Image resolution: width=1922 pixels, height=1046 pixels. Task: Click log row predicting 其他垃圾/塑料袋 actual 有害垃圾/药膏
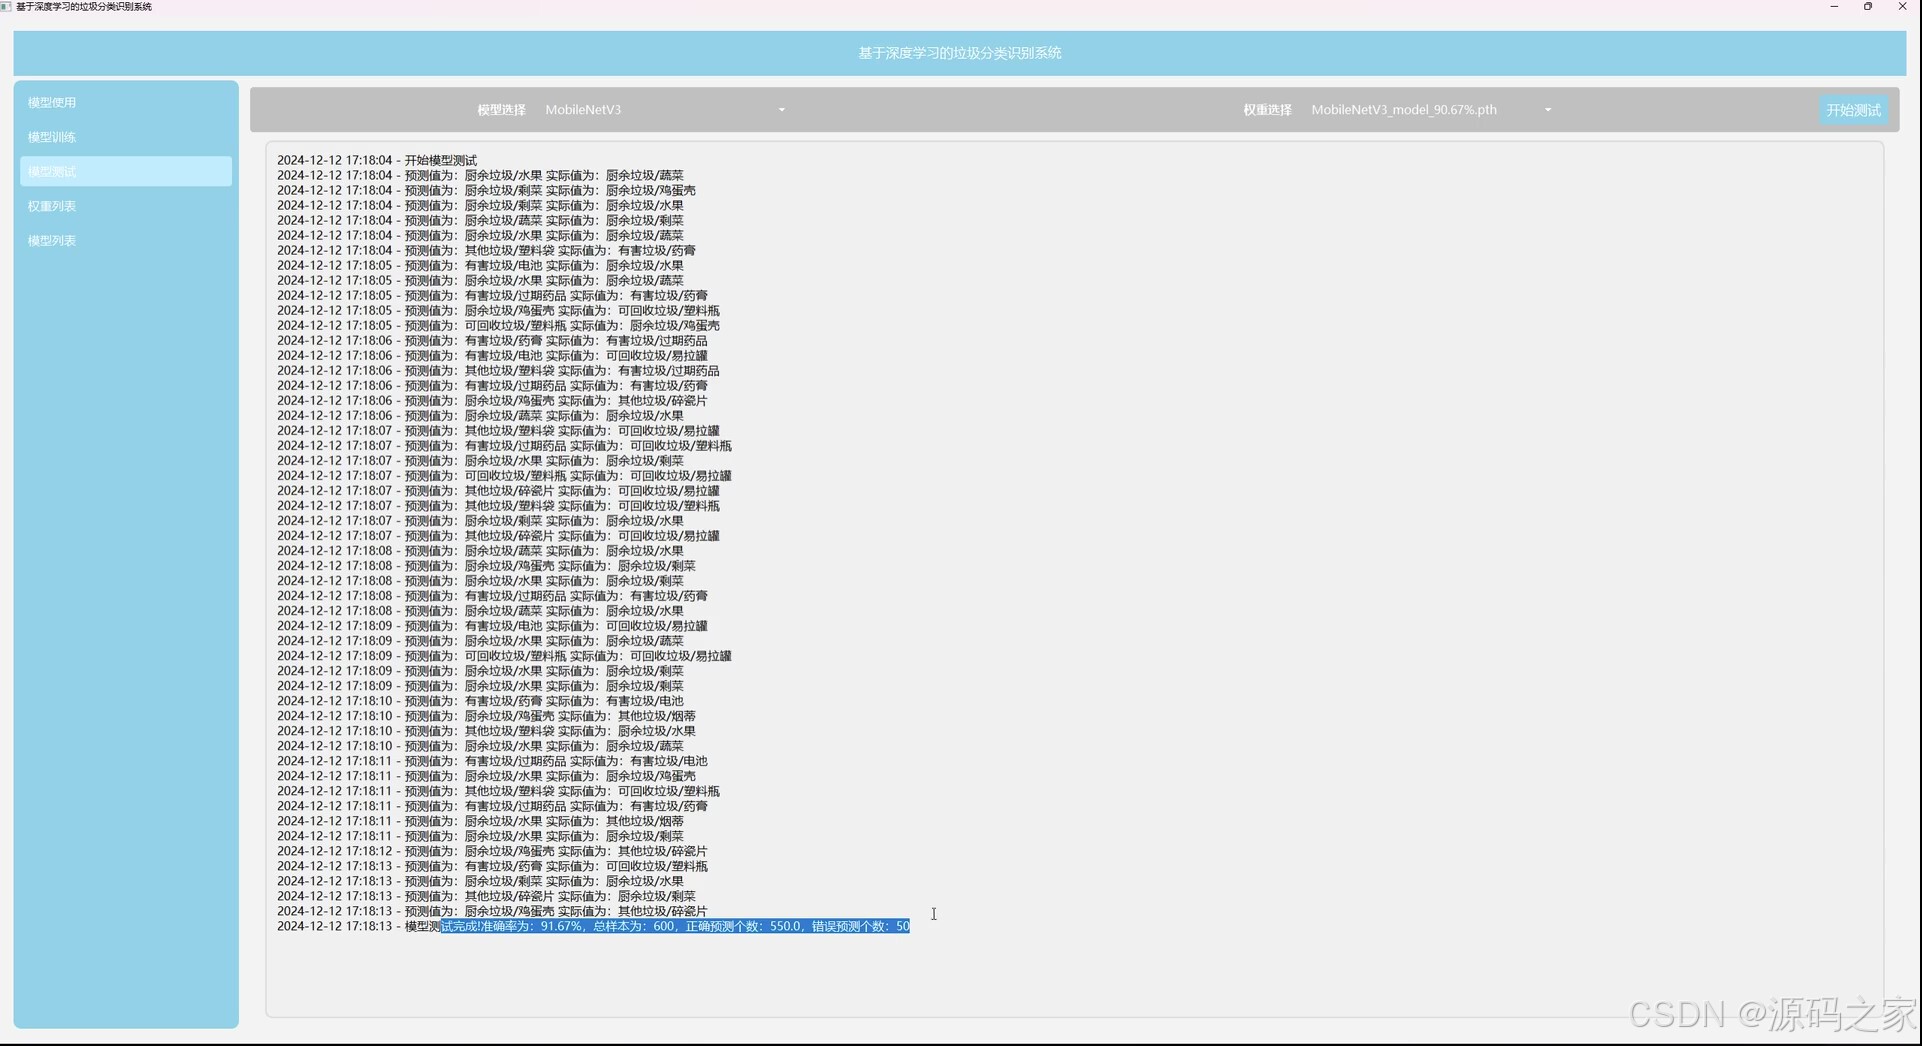point(486,250)
